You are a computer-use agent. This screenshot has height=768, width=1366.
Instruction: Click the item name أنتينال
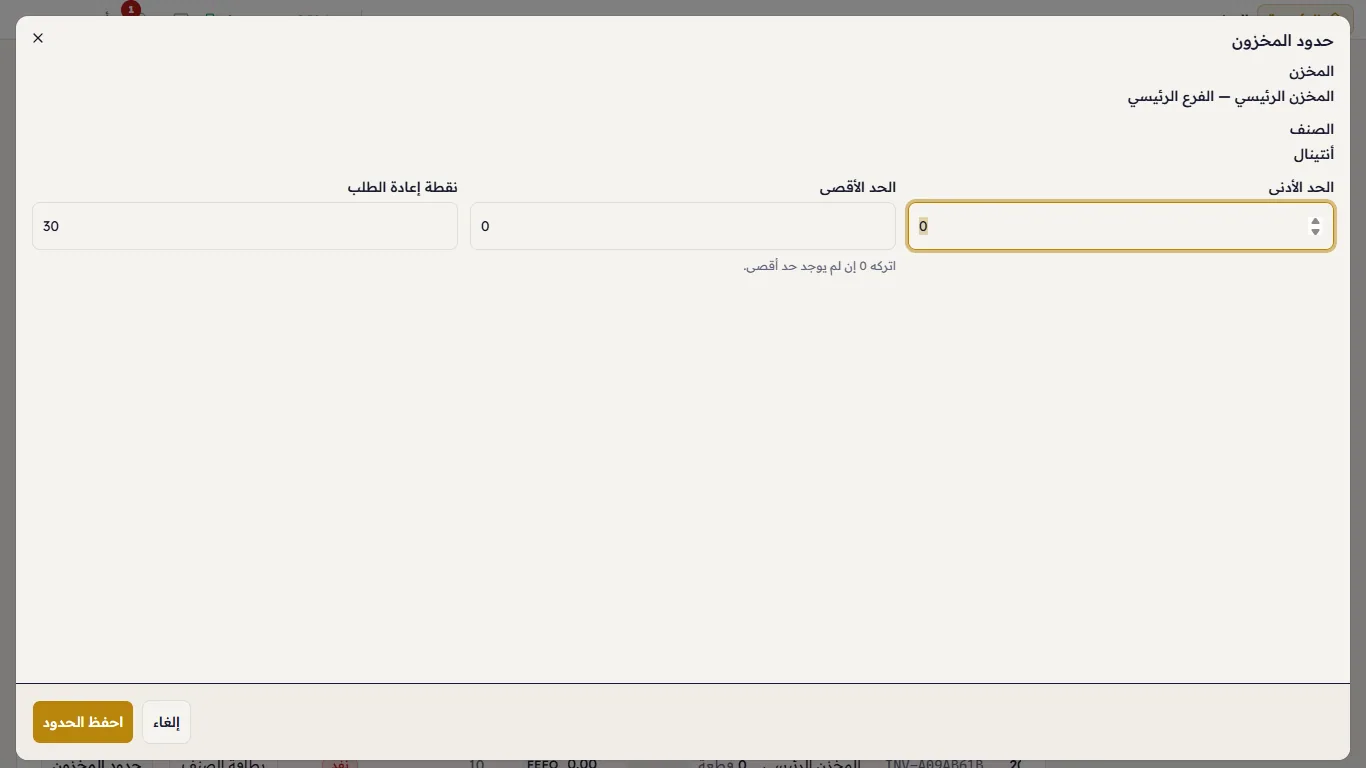coord(1314,154)
